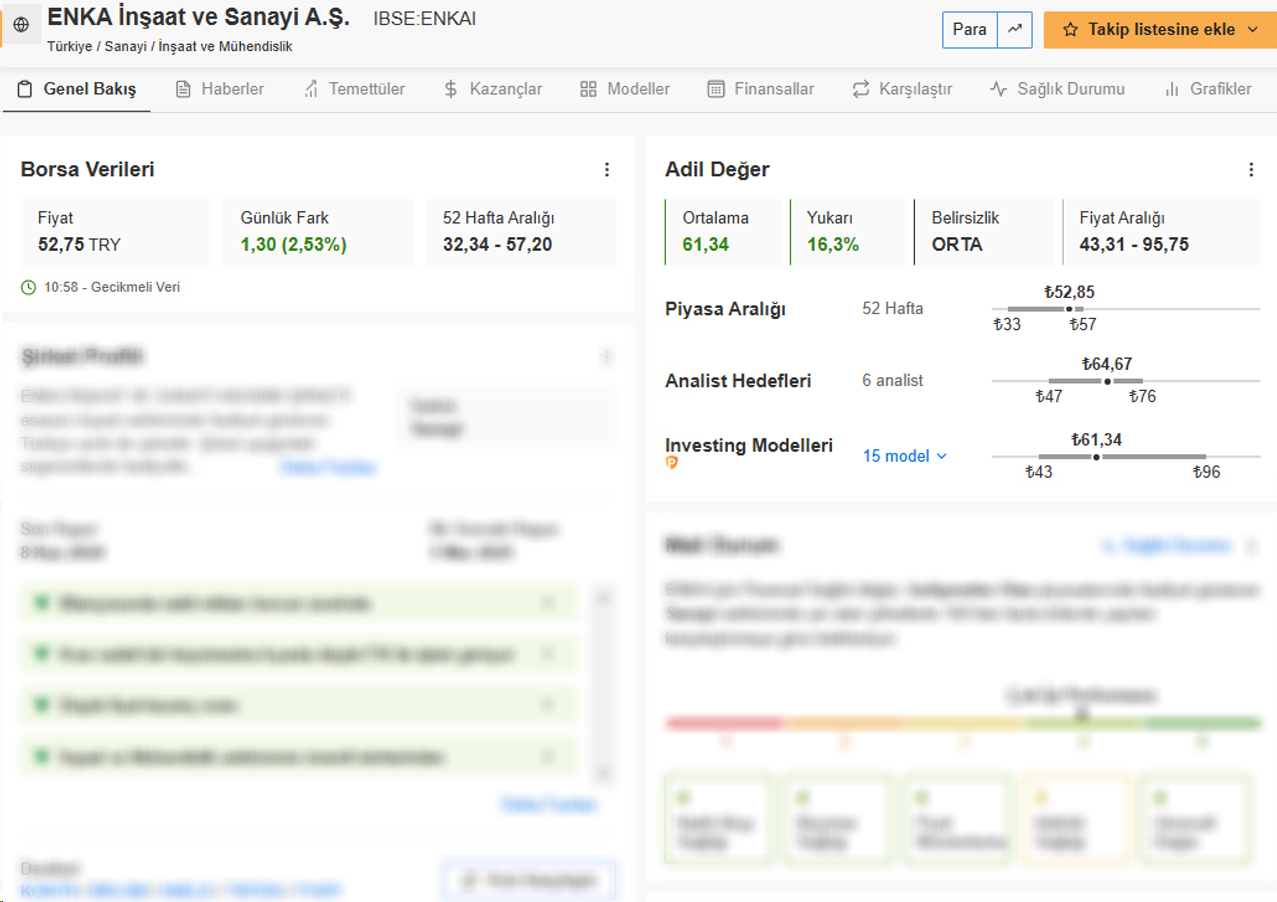This screenshot has height=902, width=1277.
Task: Open the Karşılaştır tab
Action: point(902,89)
